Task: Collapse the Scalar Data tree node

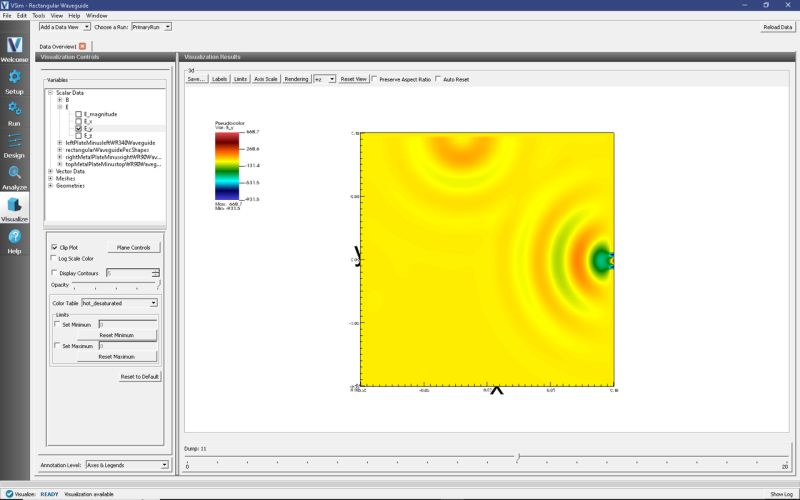Action: coord(51,93)
